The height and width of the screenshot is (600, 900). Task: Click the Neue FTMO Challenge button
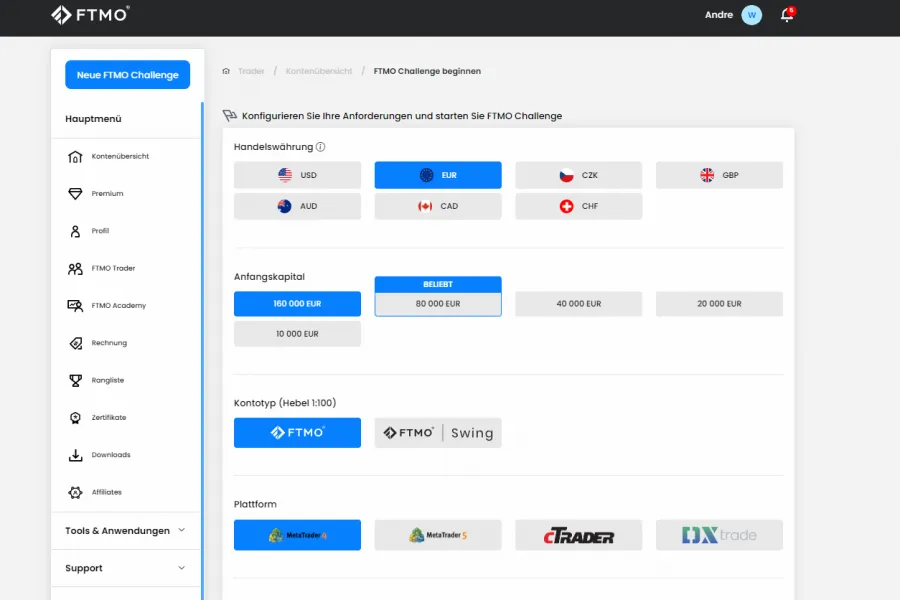coord(127,75)
